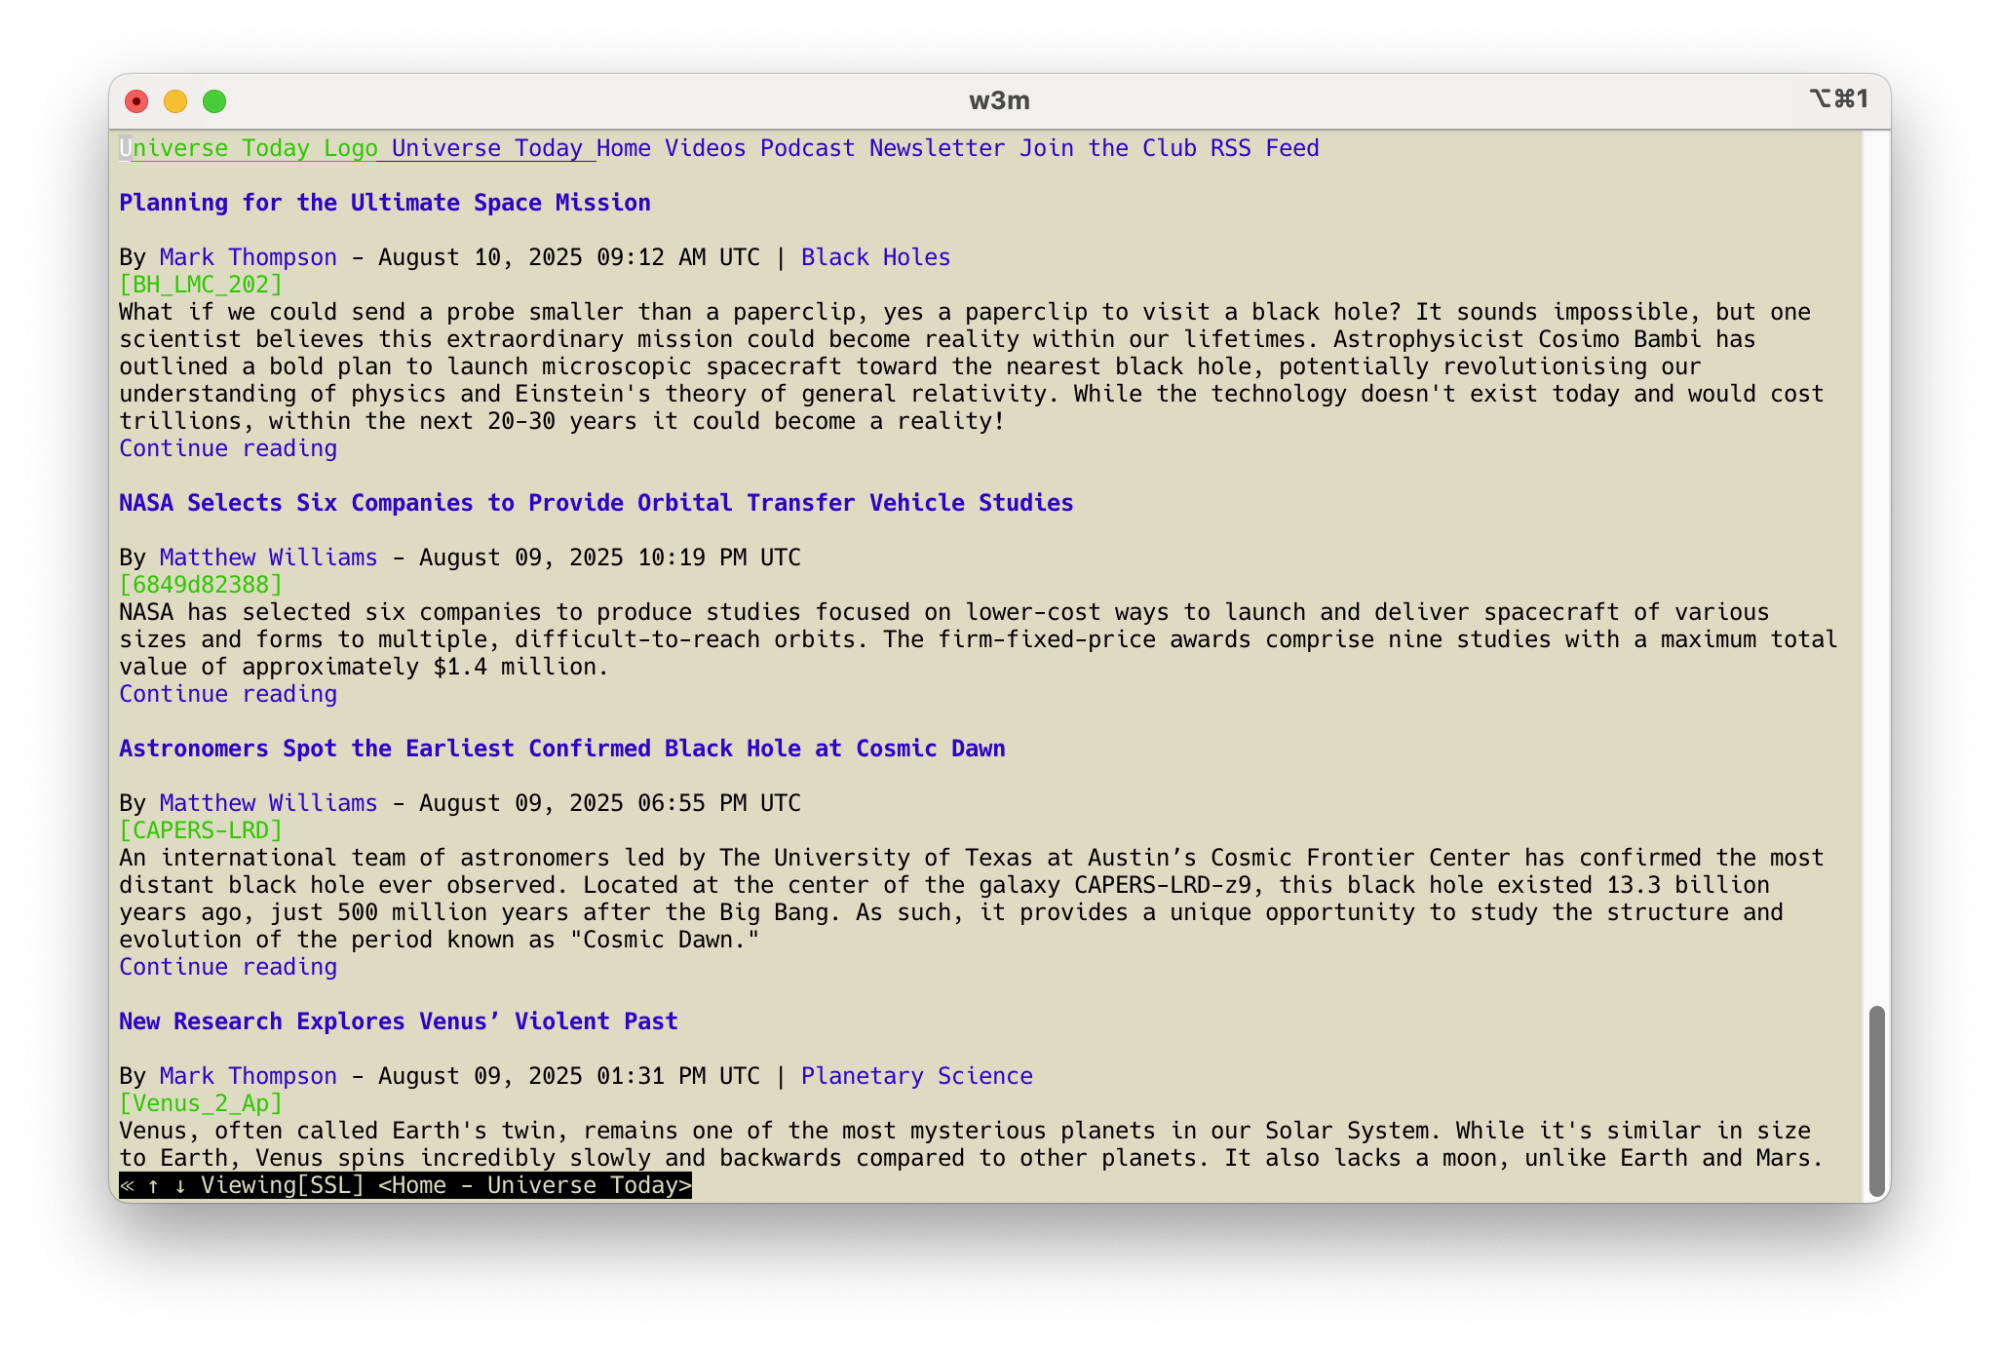The height and width of the screenshot is (1347, 2000).
Task: Open NASA Selects Six Companies article
Action: [596, 503]
